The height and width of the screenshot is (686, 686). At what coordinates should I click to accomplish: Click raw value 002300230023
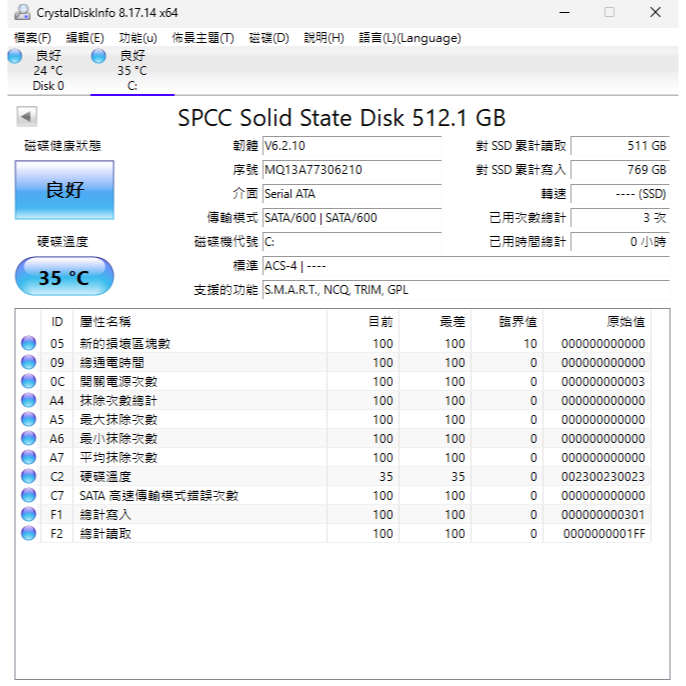pos(603,477)
